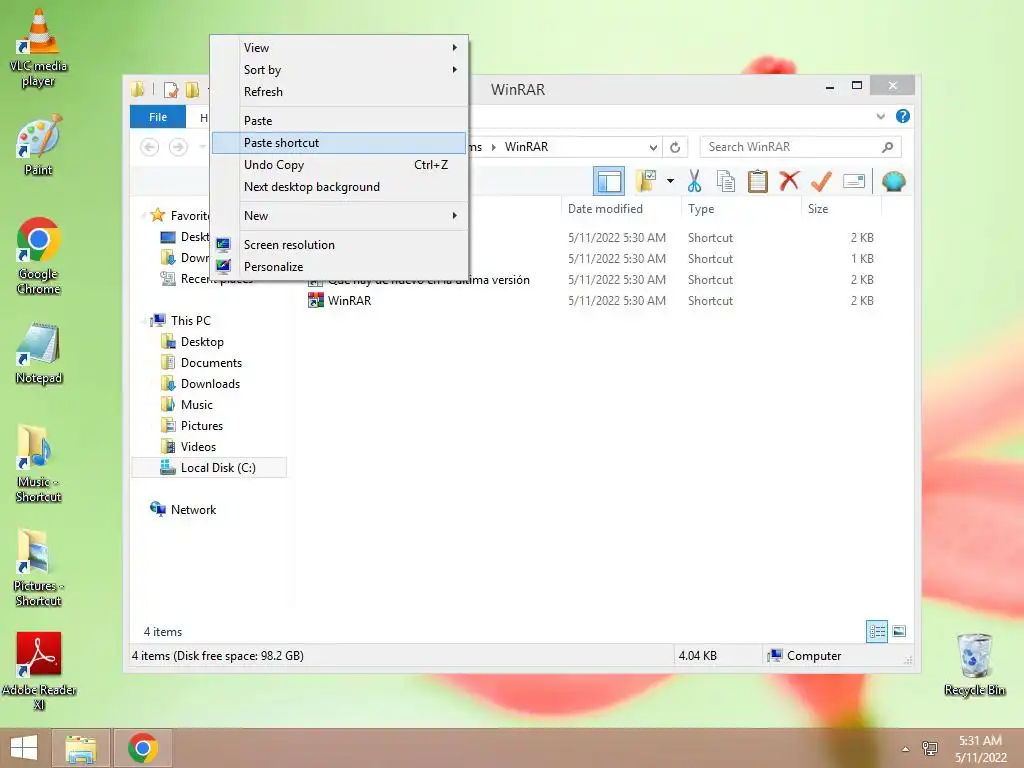Click the Paste clipboard icon in toolbar
Viewport: 1024px width, 768px height.
tap(758, 182)
